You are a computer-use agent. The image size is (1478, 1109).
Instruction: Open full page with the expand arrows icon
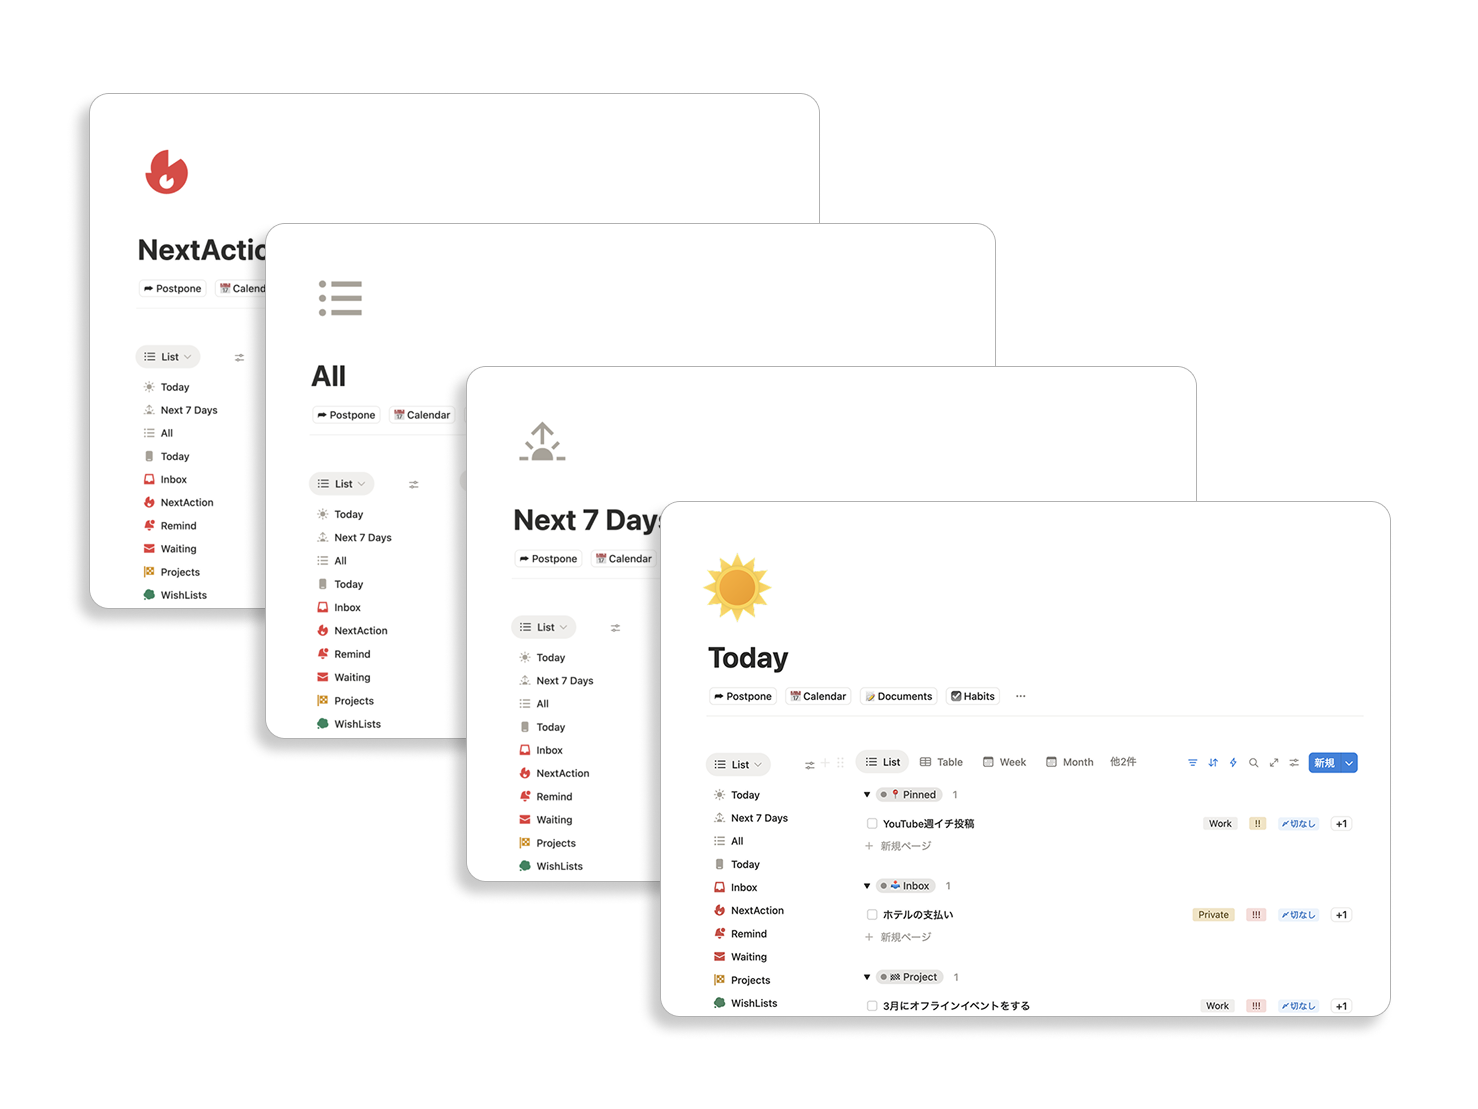(1274, 763)
